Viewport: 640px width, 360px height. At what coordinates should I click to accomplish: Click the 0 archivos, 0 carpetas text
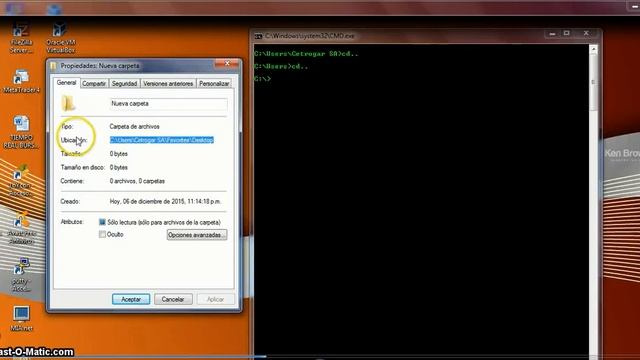point(137,181)
